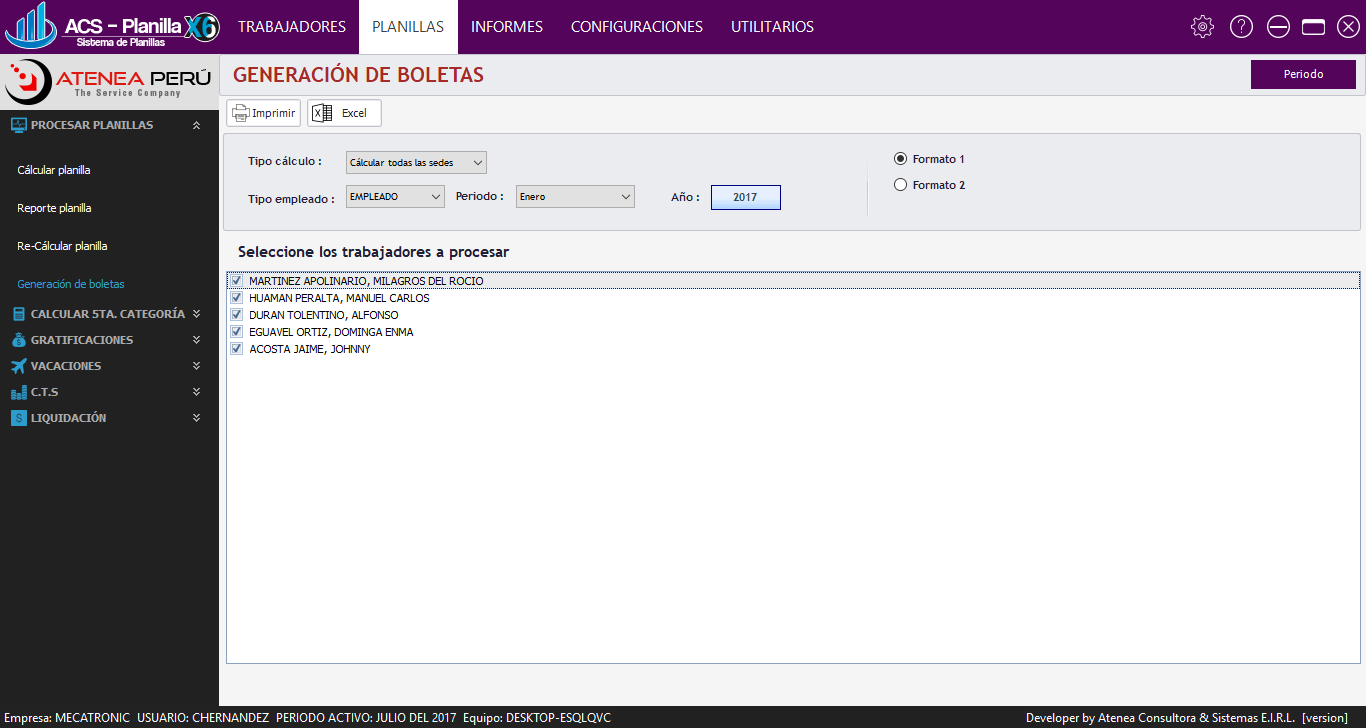1366x728 pixels.
Task: Select the Formato 2 radio button
Action: click(x=900, y=185)
